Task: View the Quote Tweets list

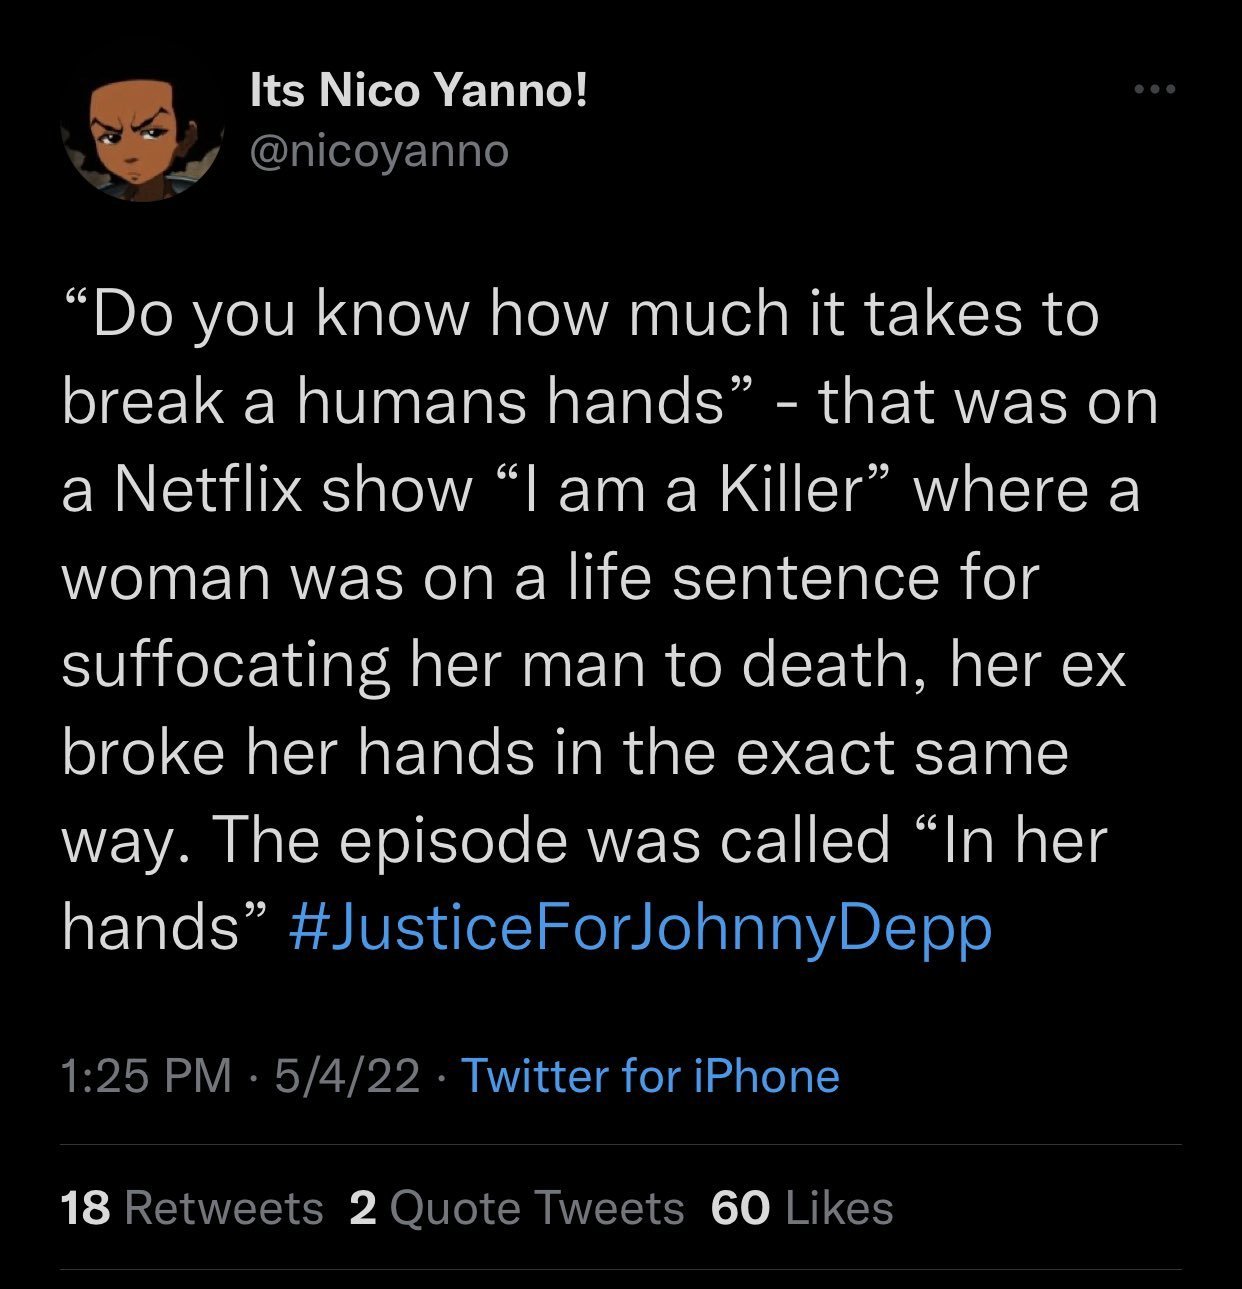Action: click(536, 1208)
